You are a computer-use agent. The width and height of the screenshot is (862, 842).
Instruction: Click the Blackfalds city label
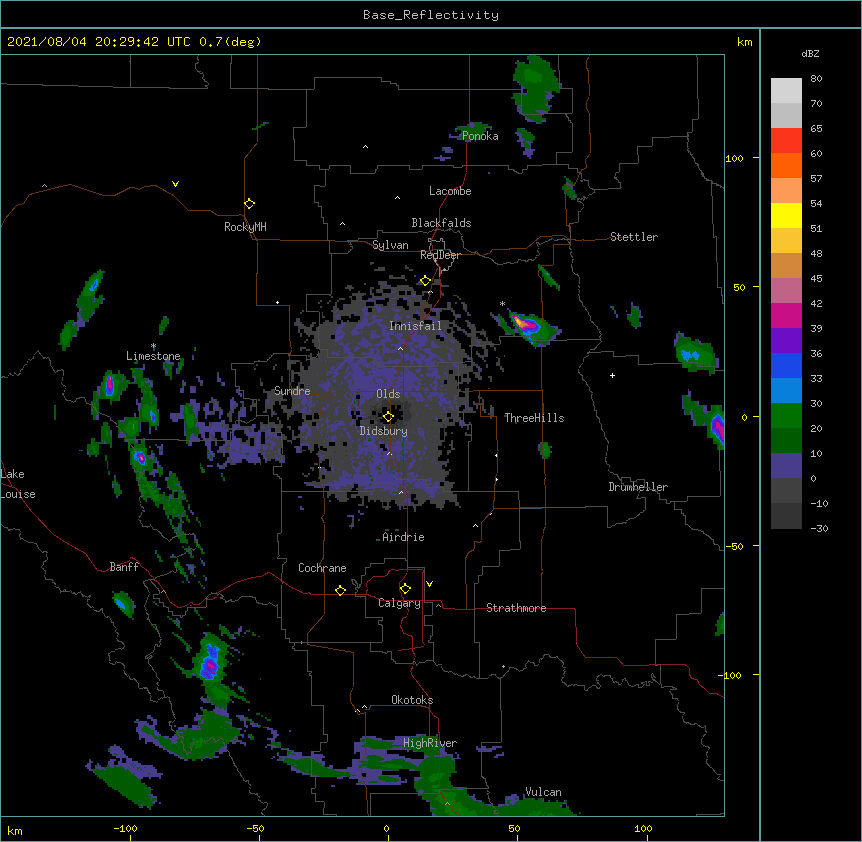pos(441,223)
